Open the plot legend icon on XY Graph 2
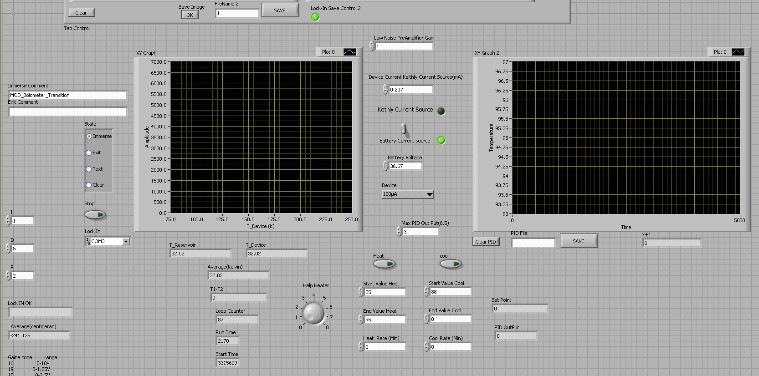 [738, 52]
